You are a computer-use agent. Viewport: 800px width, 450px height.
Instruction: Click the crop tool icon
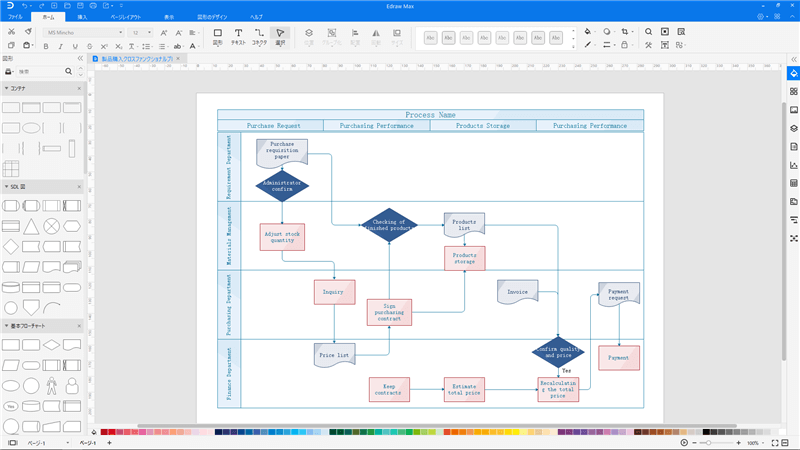point(624,32)
